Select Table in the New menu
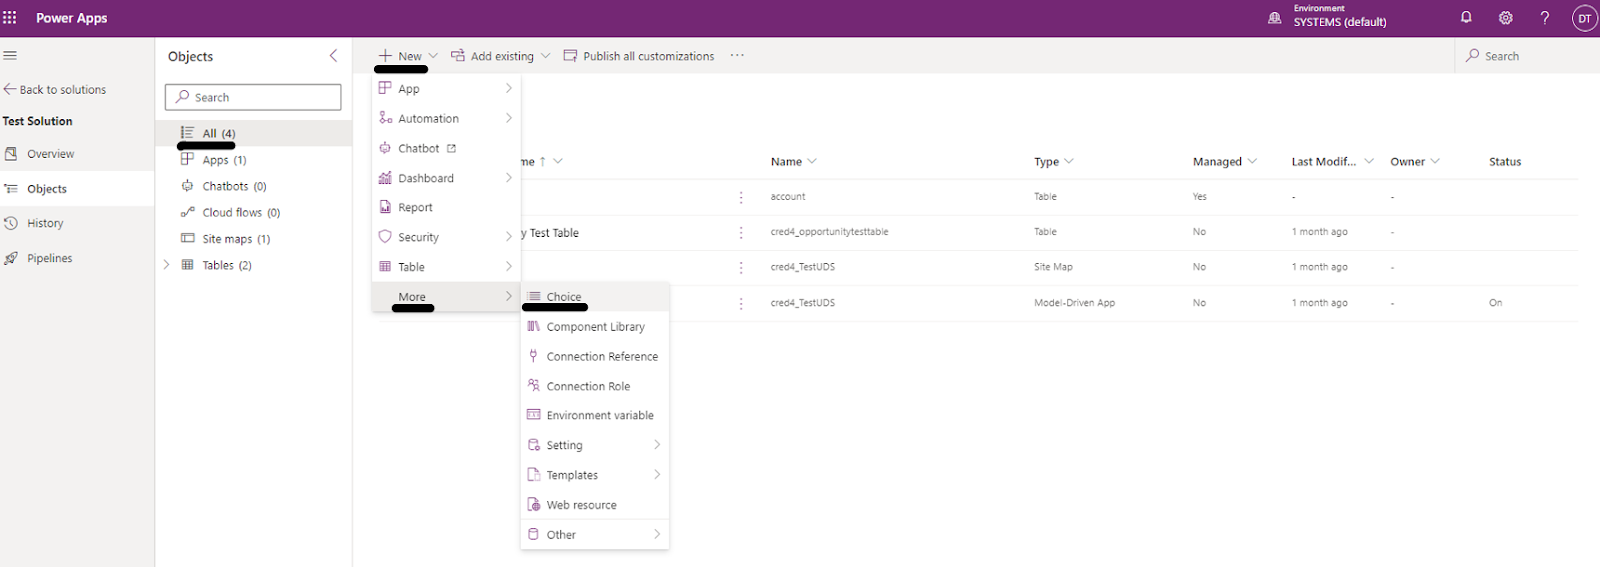1600x567 pixels. 446,267
